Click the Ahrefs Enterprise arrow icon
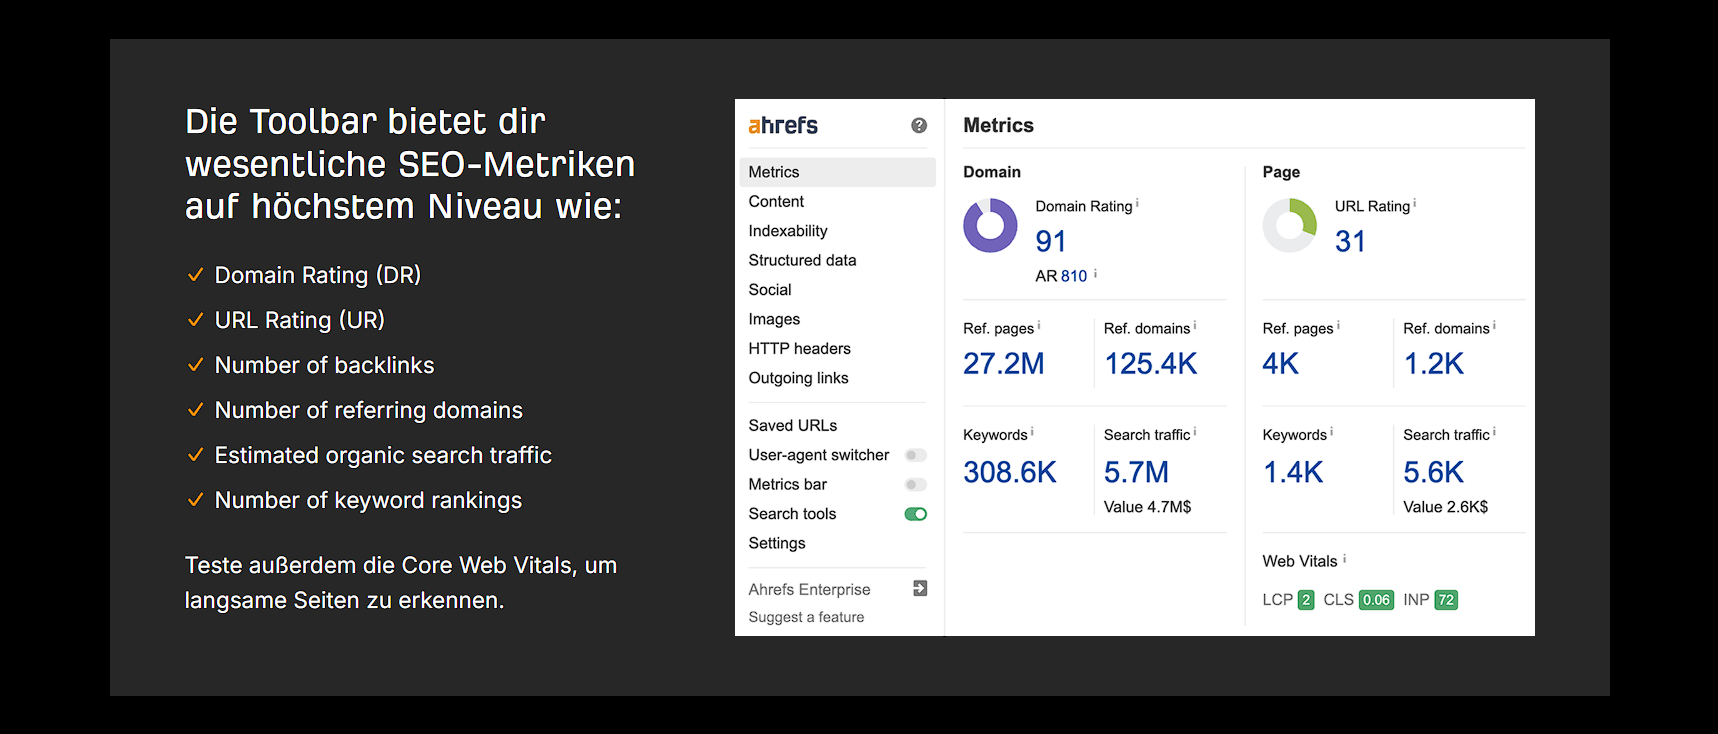This screenshot has width=1718, height=734. (920, 589)
